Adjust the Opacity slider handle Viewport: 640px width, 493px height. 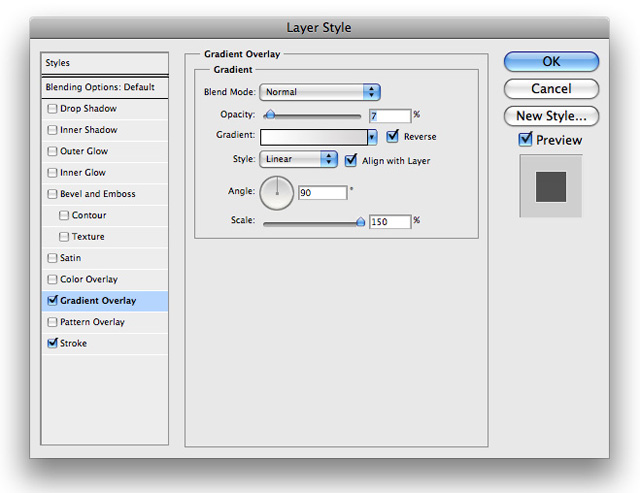pyautogui.click(x=270, y=115)
